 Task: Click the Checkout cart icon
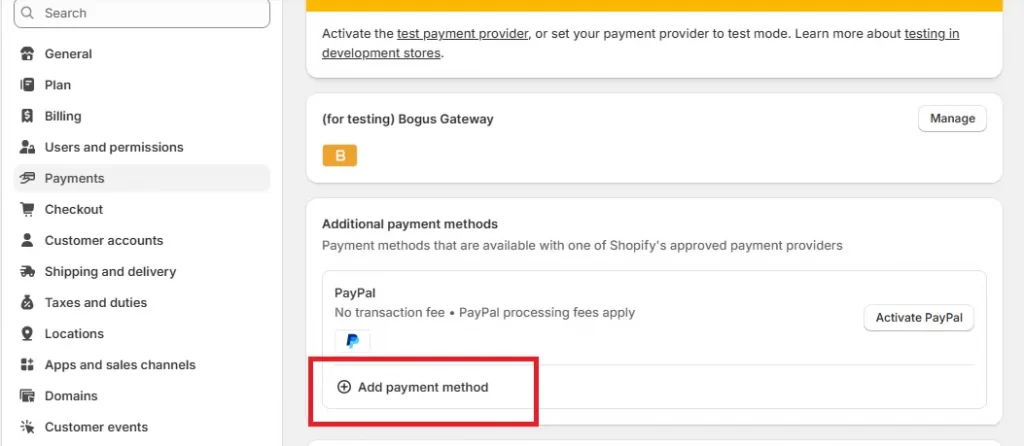[27, 209]
